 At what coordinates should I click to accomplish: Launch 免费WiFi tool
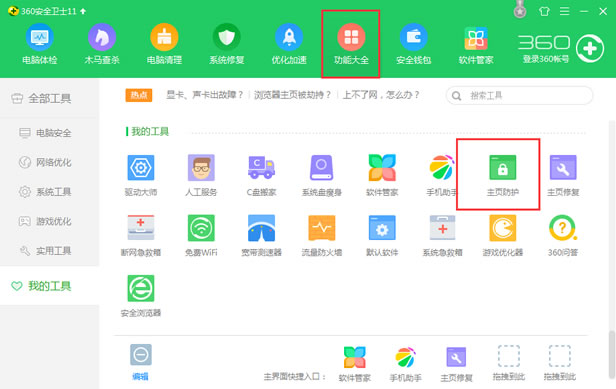[x=201, y=235]
